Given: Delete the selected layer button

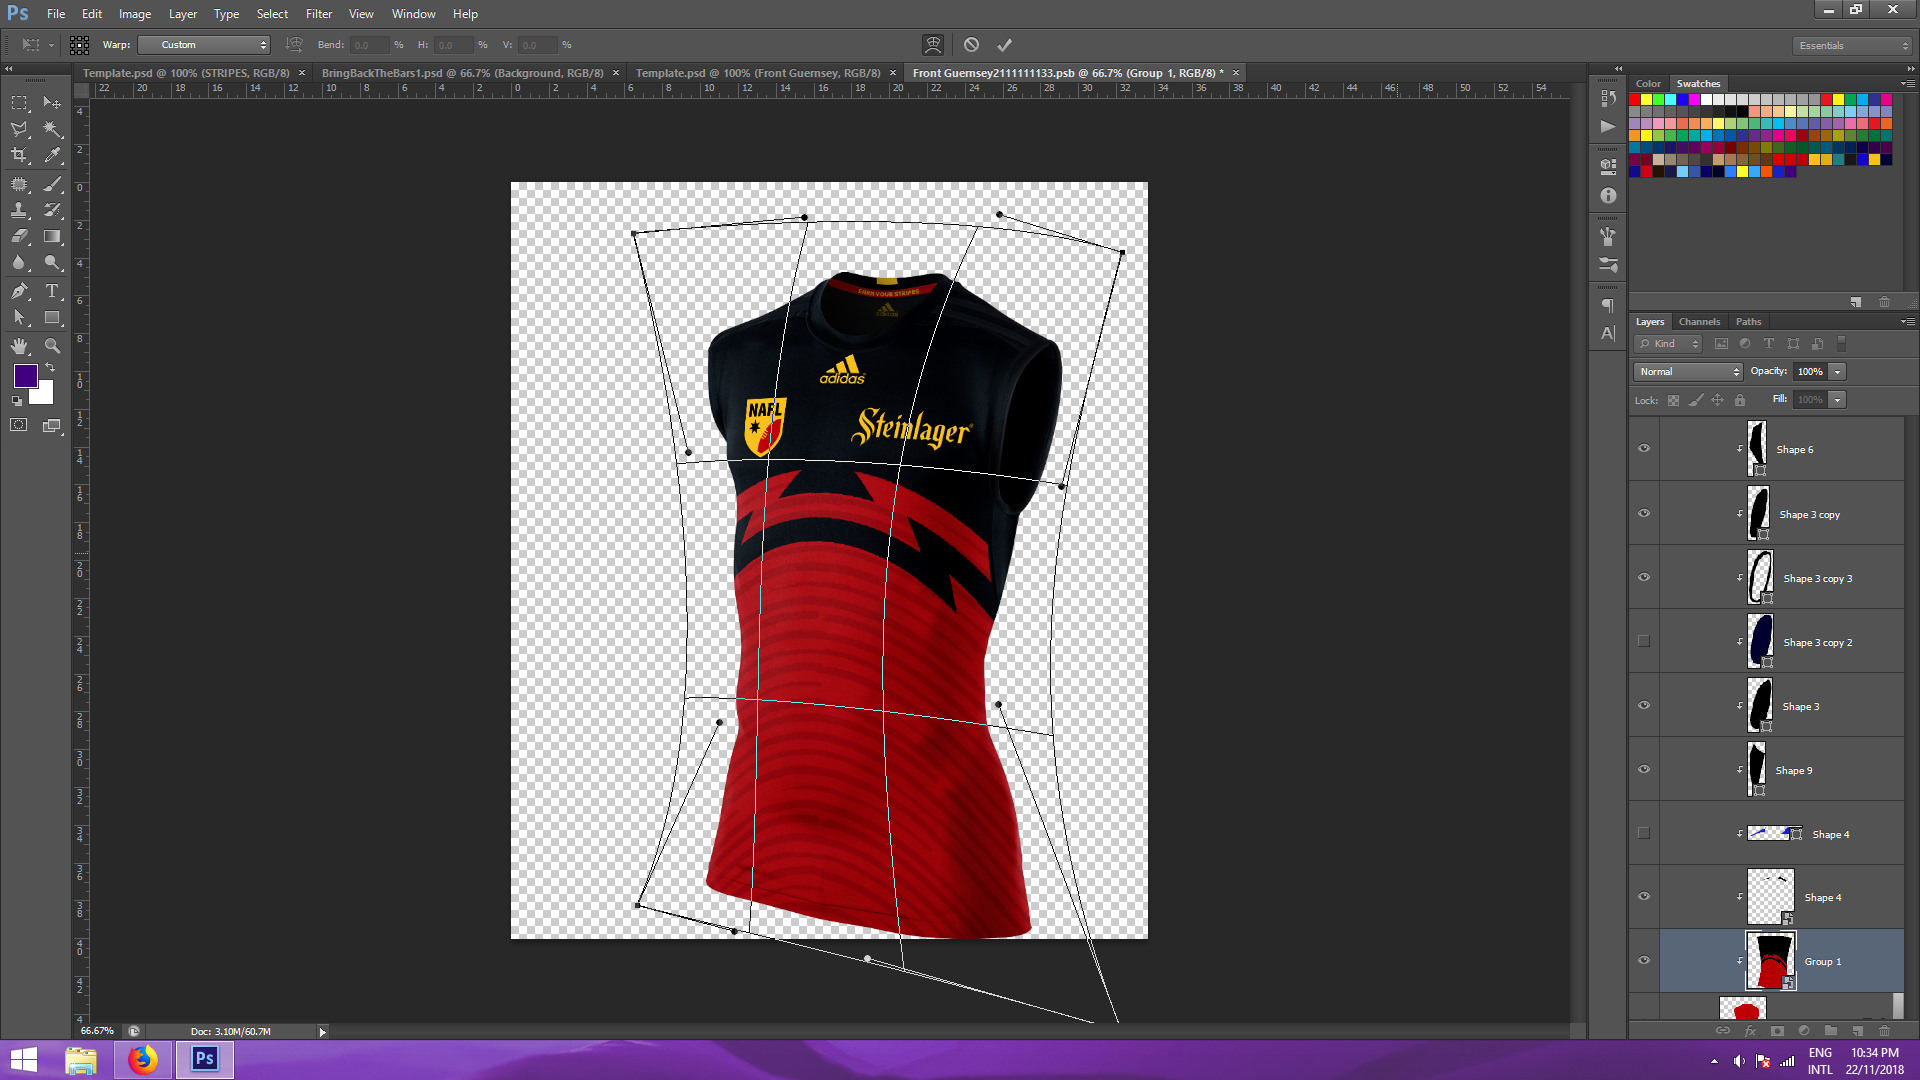Looking at the screenshot, I should pos(1885,1031).
